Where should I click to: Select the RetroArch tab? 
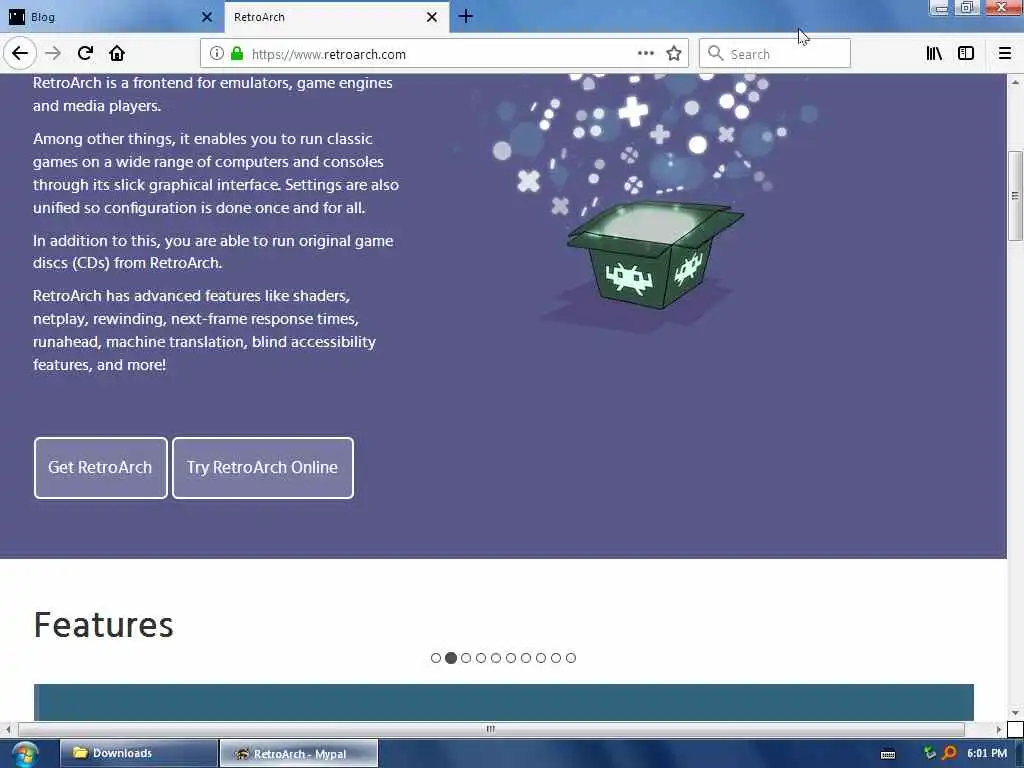[x=336, y=17]
